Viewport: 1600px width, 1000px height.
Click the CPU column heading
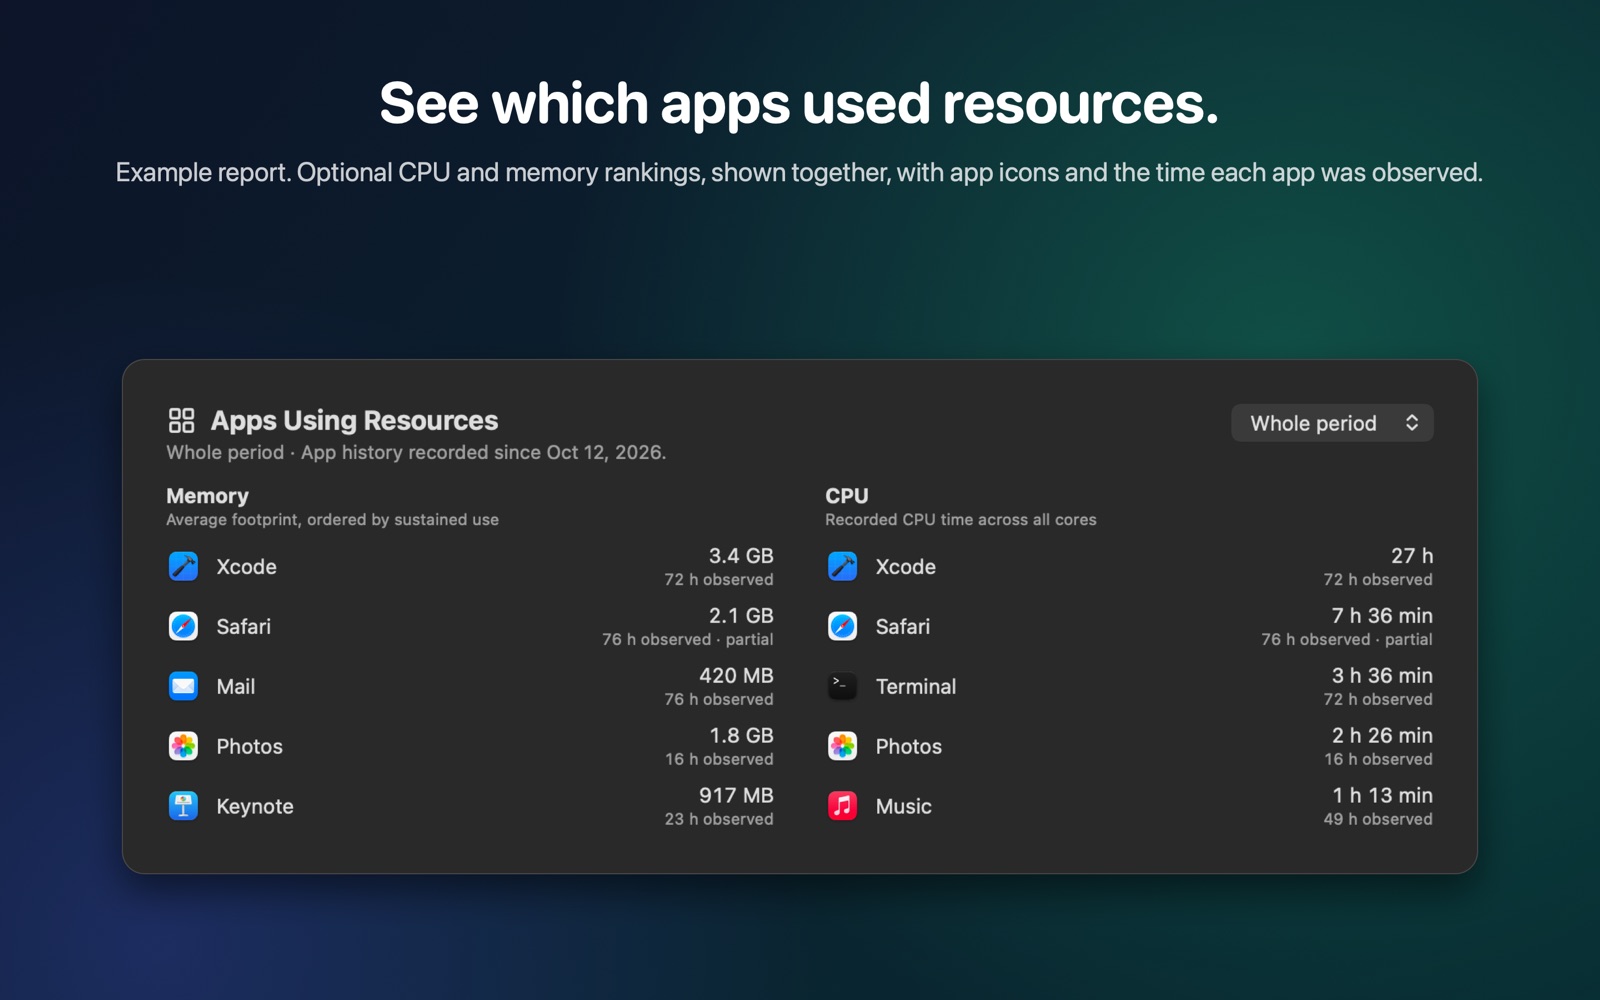pyautogui.click(x=847, y=496)
